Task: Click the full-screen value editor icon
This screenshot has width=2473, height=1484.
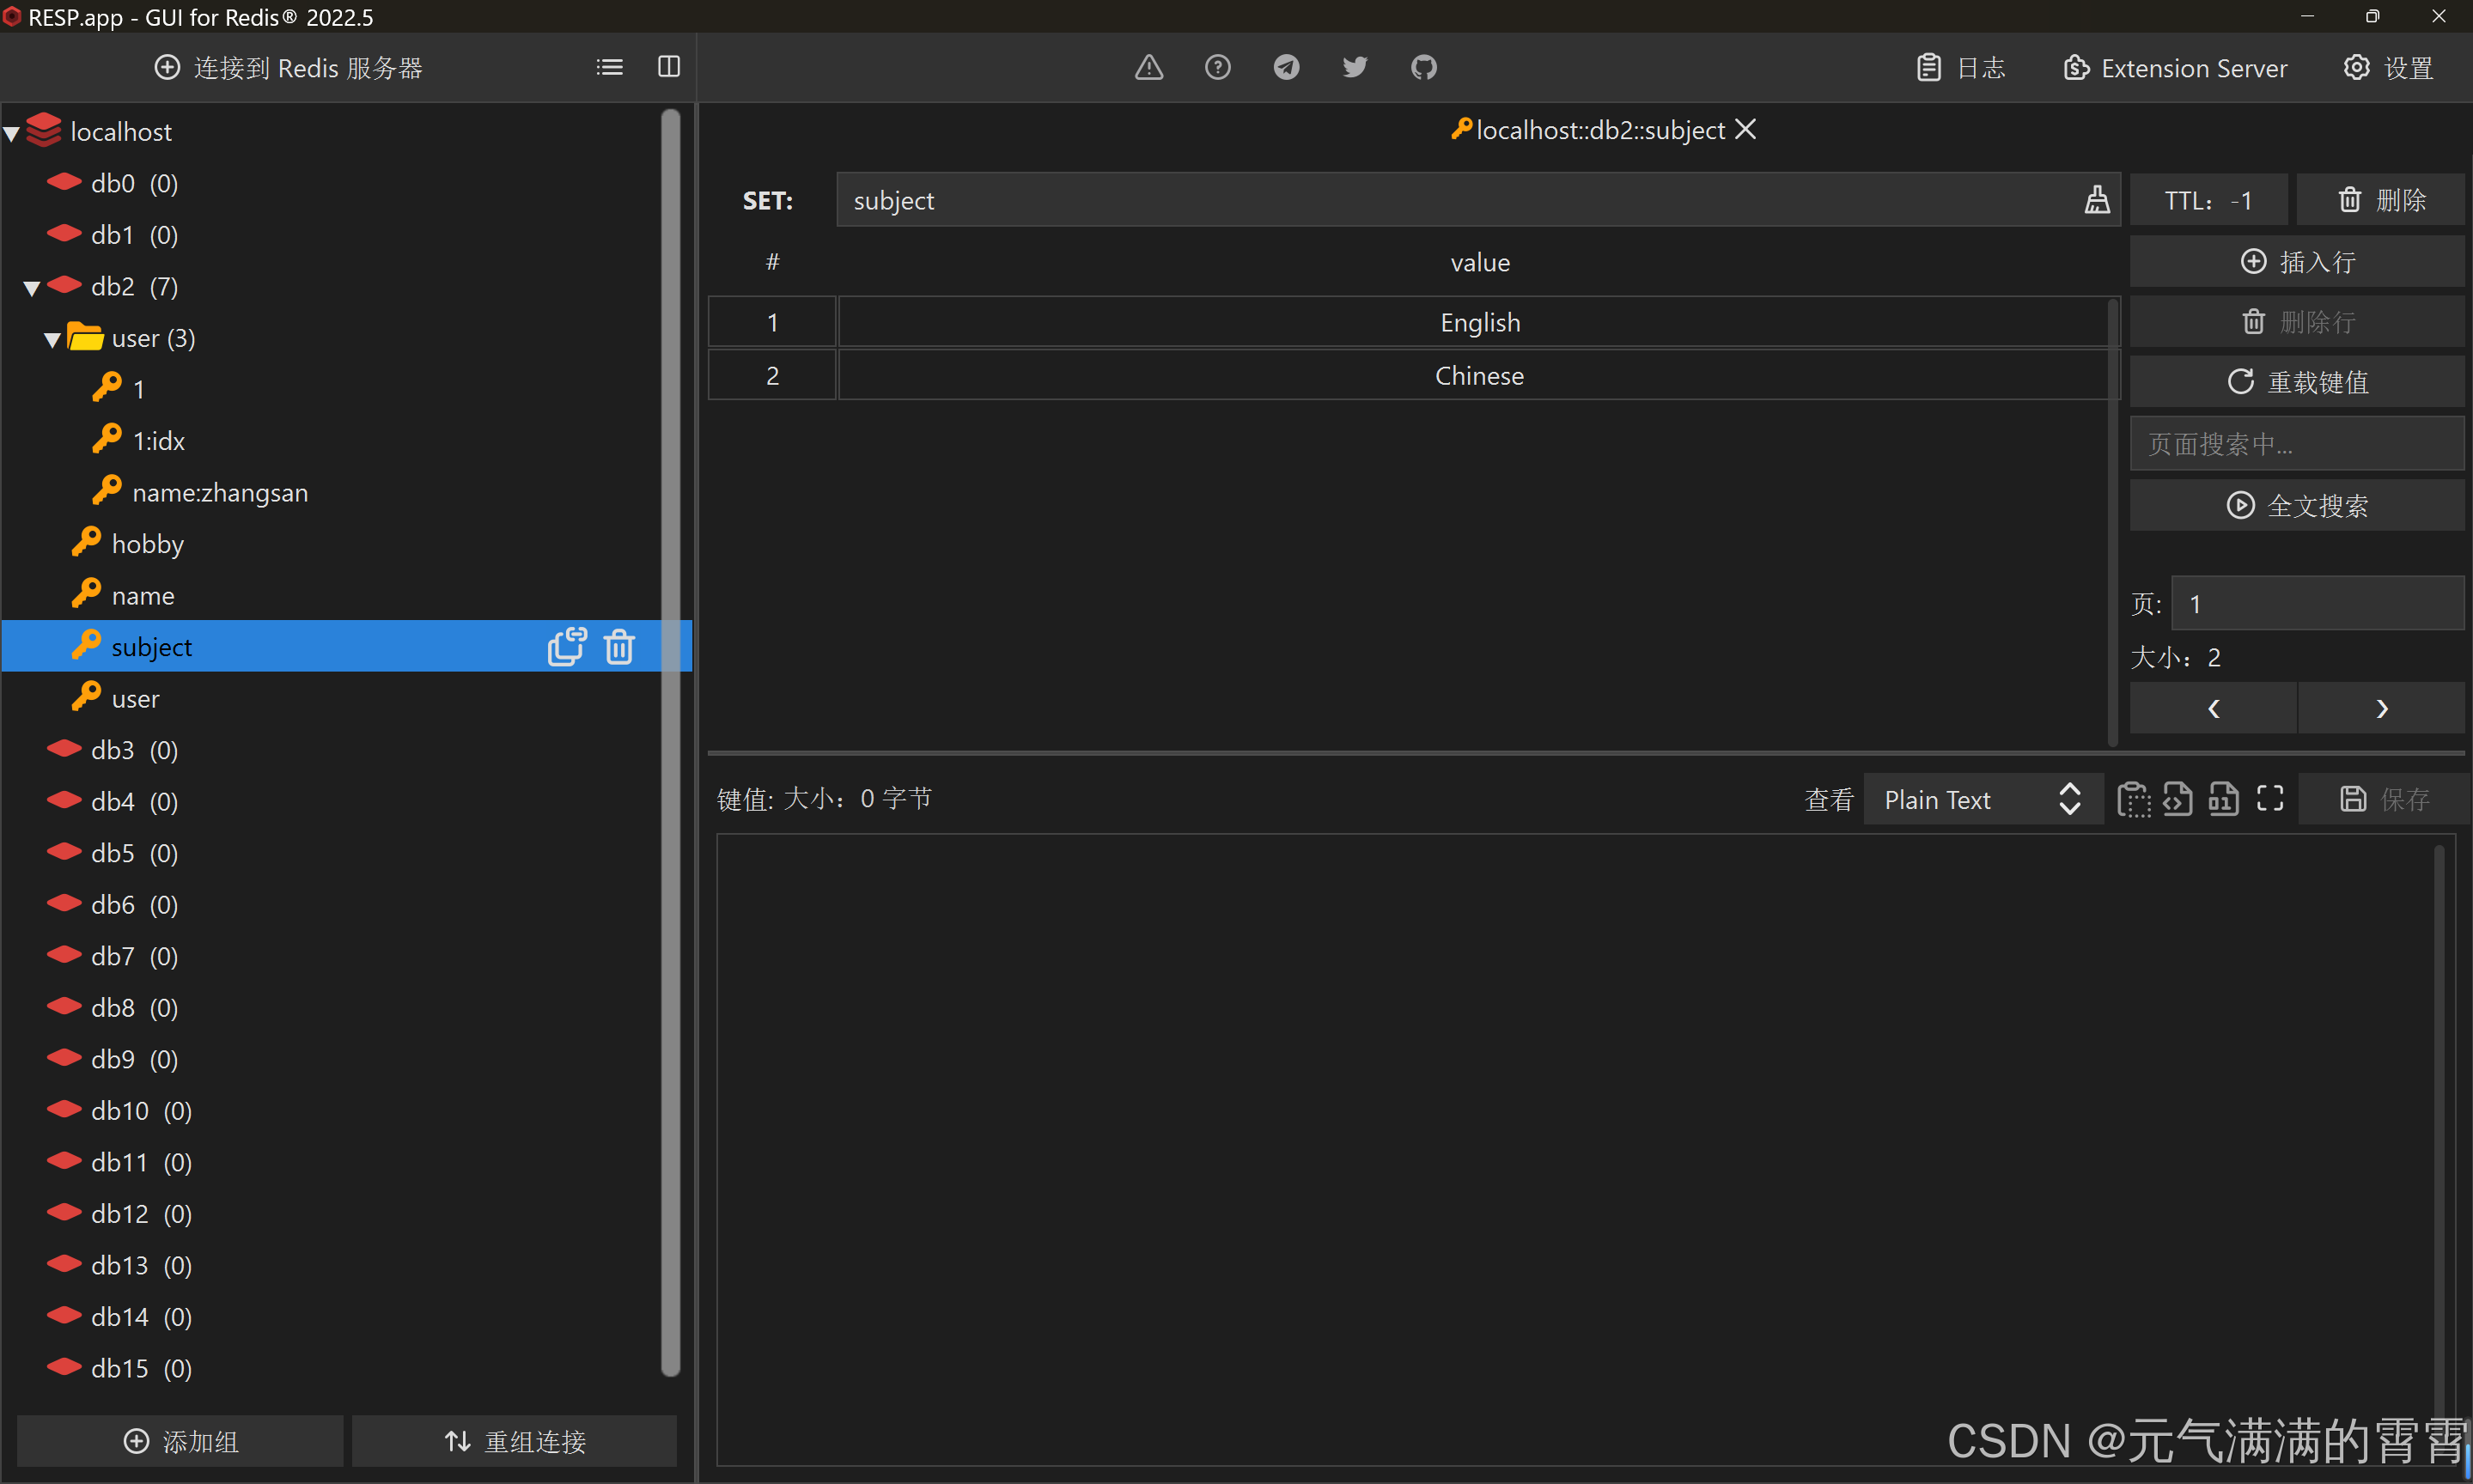Action: (x=2270, y=799)
